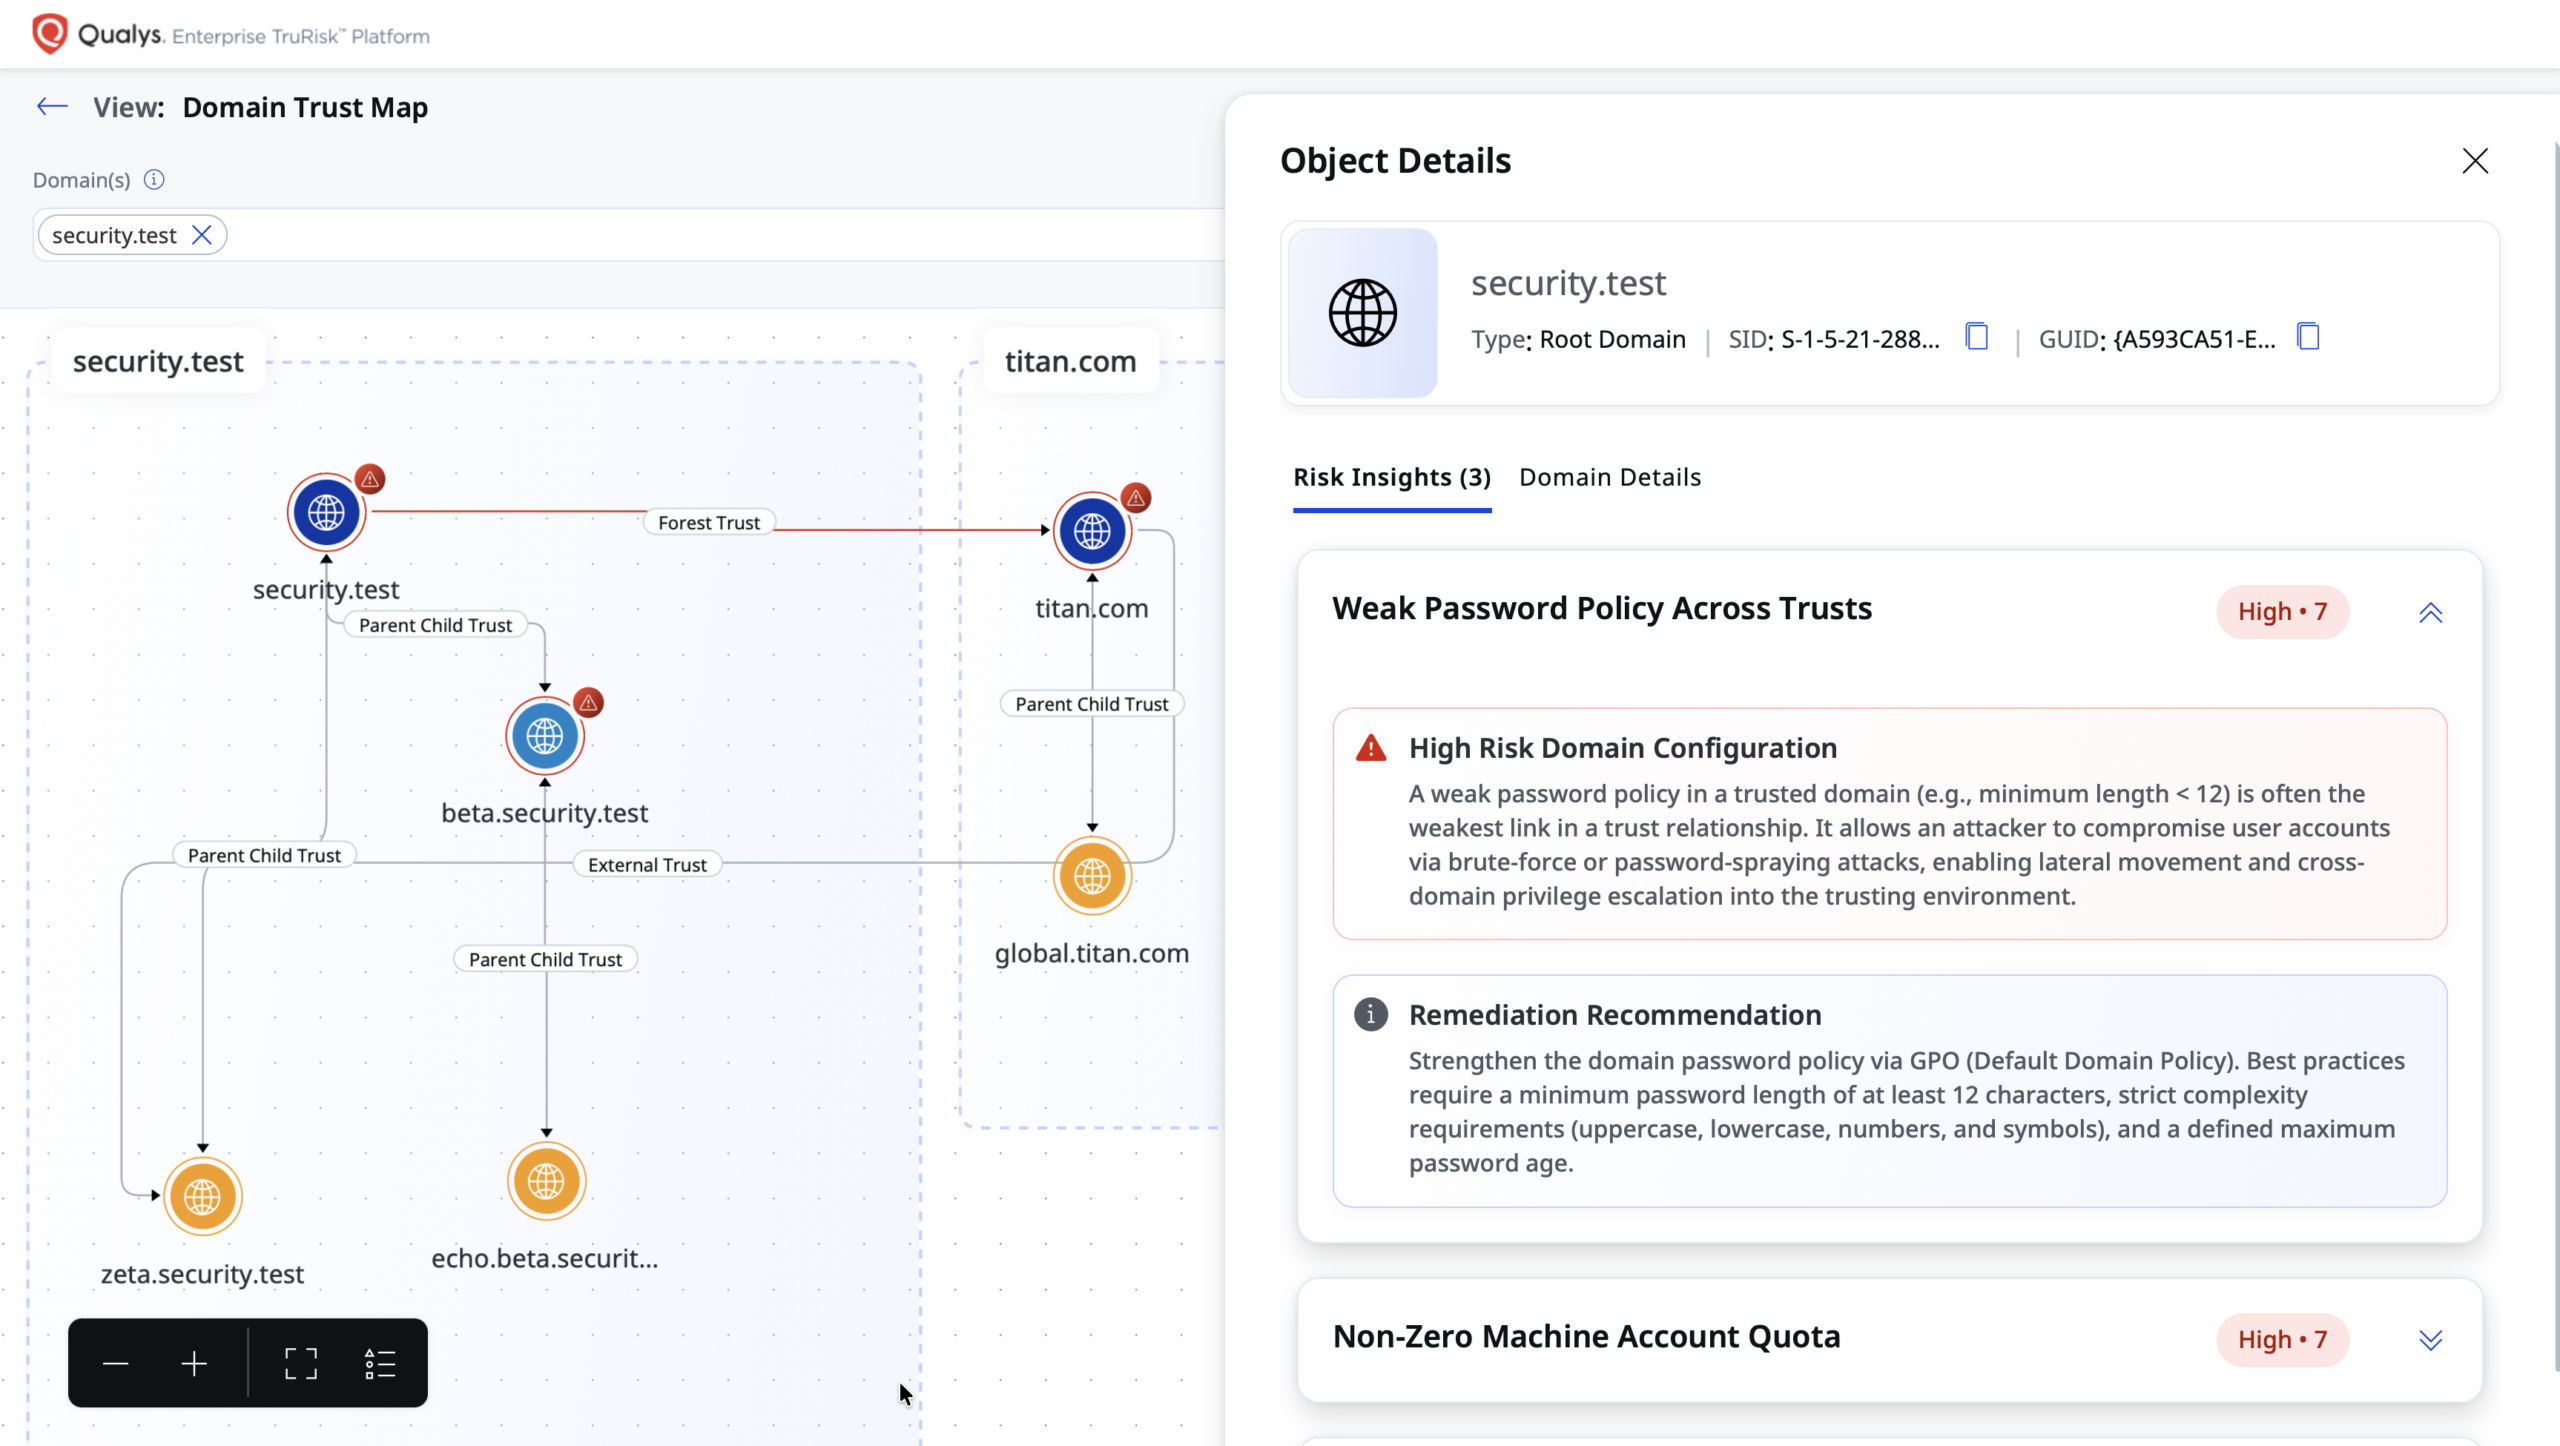
Task: Click the Forest Trust edge label
Action: click(x=709, y=522)
